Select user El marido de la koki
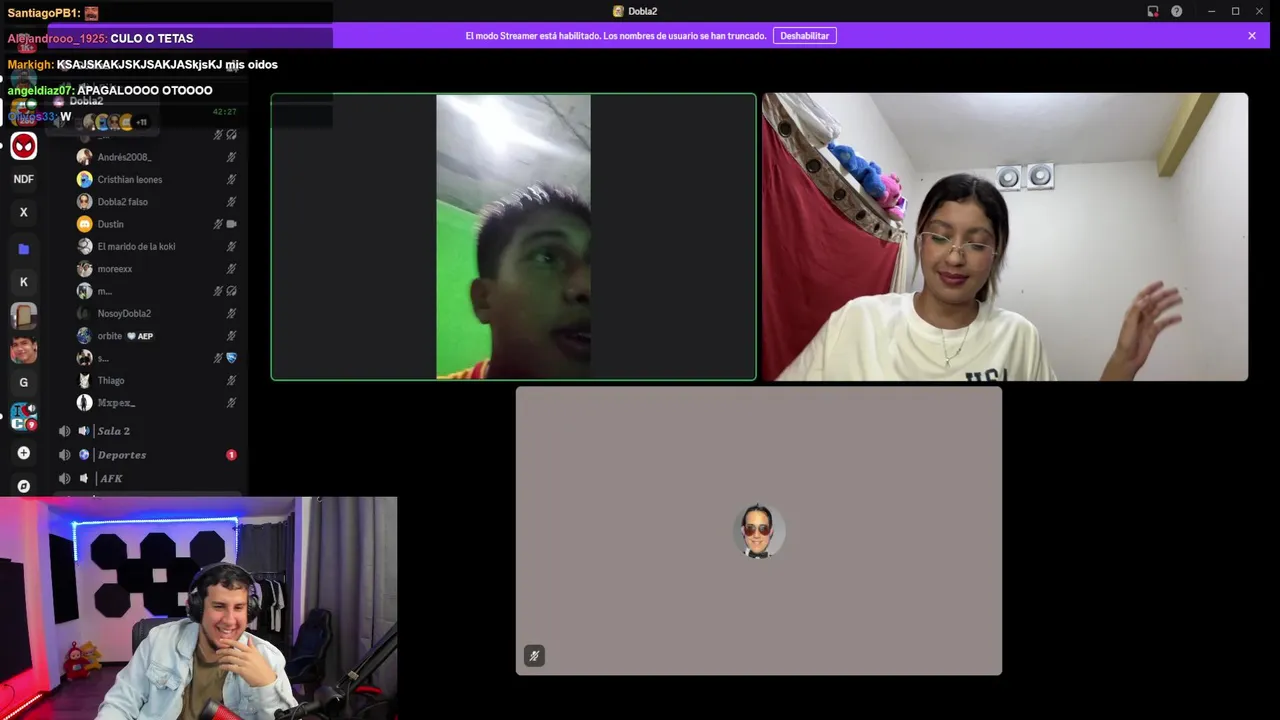The image size is (1280, 720). tap(157, 246)
